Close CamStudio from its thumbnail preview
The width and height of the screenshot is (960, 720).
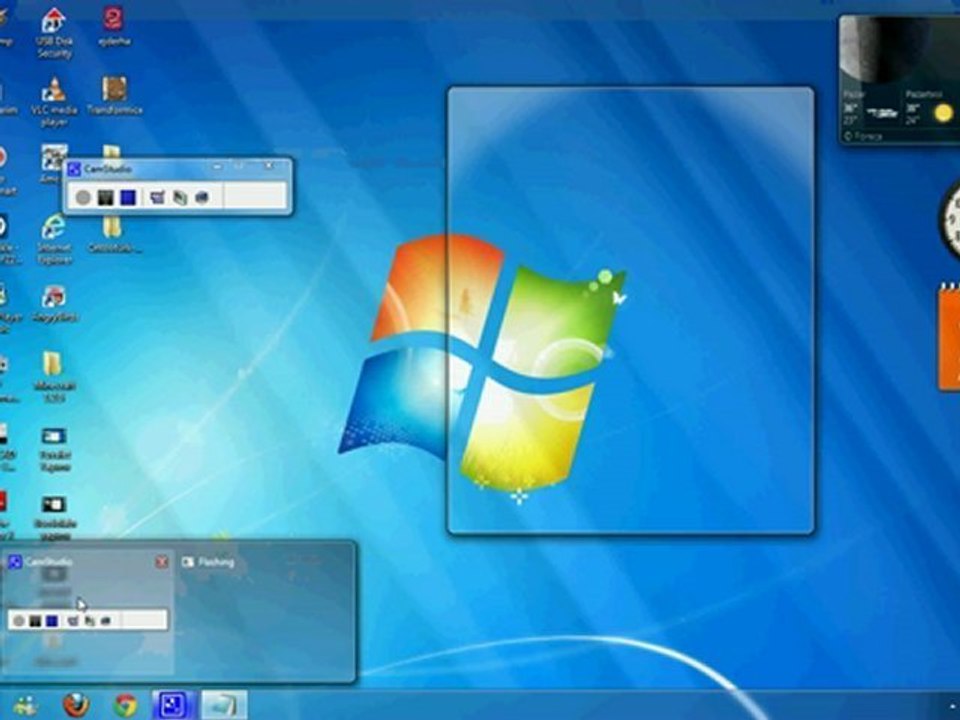162,561
